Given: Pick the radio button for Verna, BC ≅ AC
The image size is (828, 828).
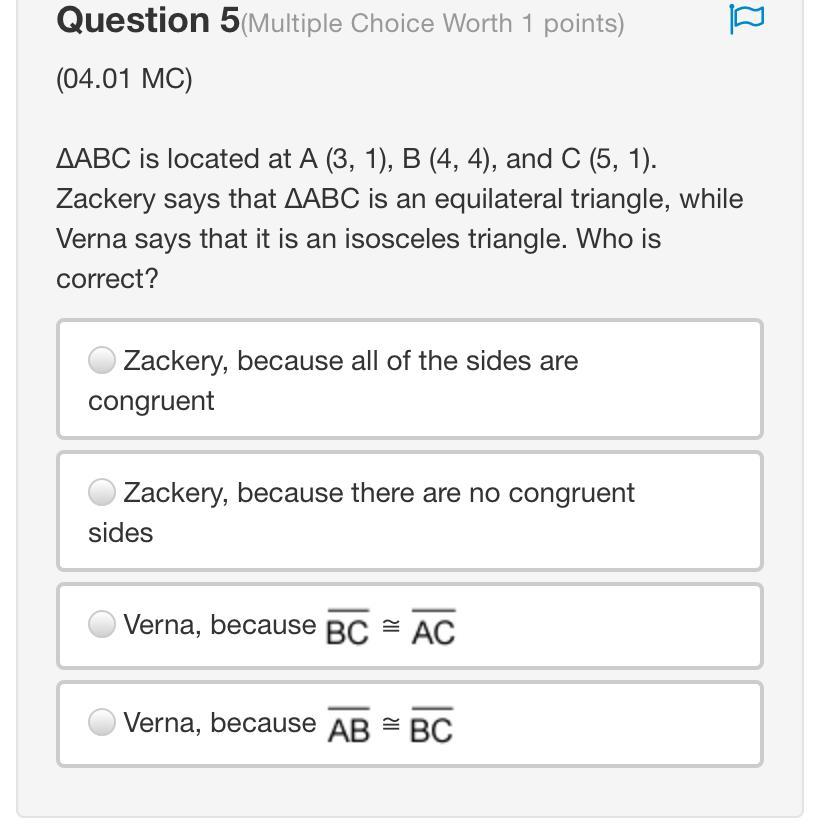Looking at the screenshot, I should [x=101, y=625].
